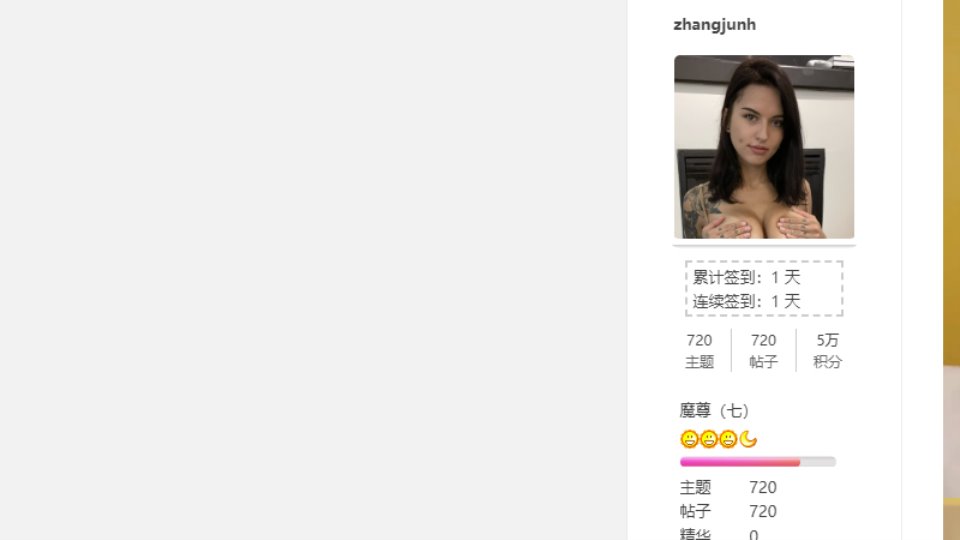Click the pink level progress bar
Screen dimensions: 960x540
pos(758,462)
